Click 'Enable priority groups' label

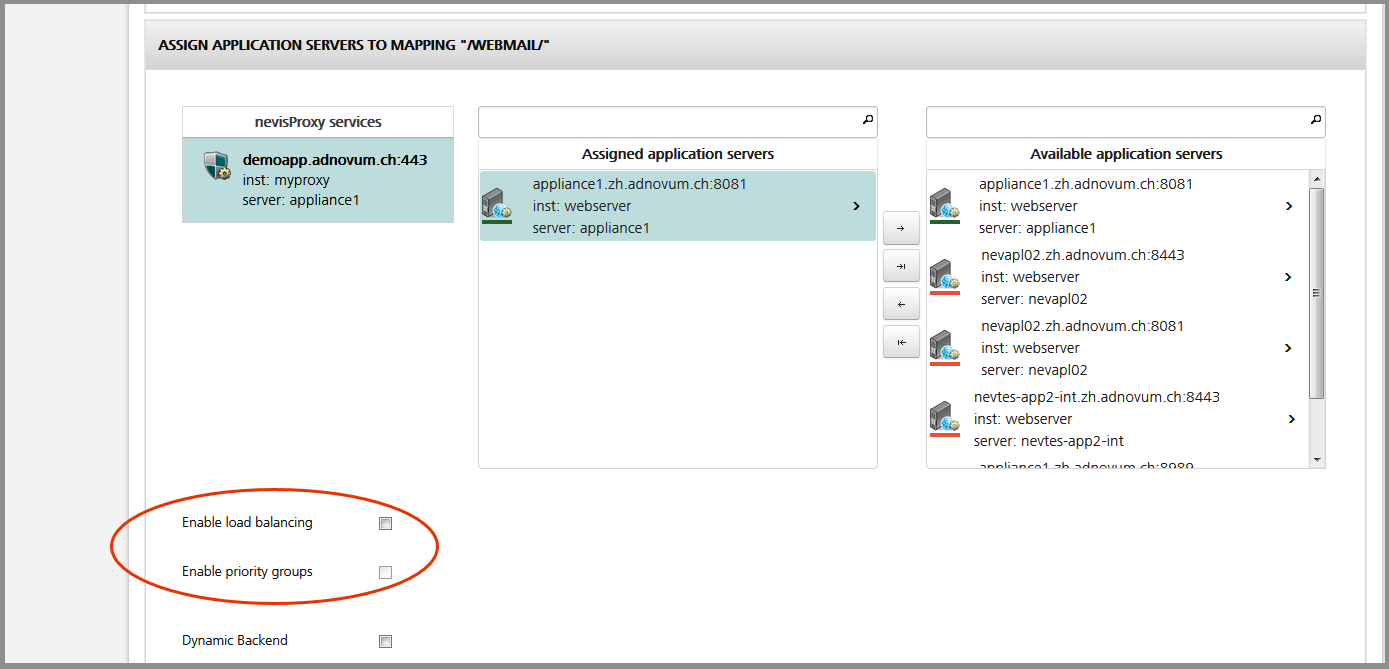tap(247, 571)
